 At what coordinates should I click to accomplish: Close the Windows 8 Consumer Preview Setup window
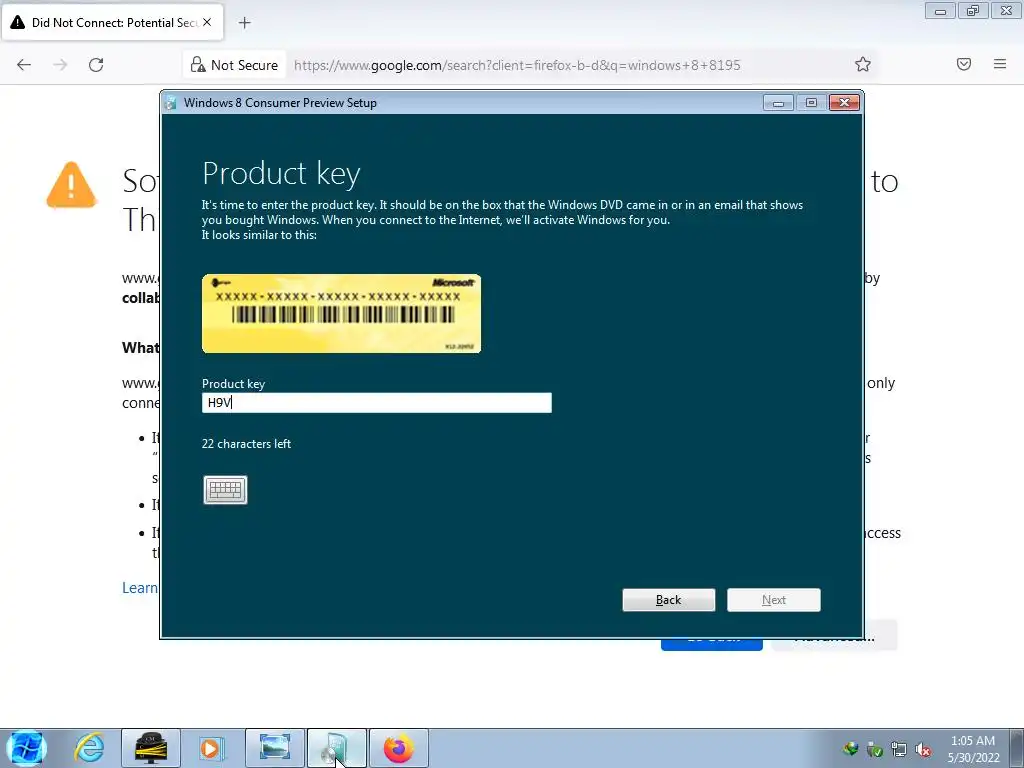coord(844,103)
